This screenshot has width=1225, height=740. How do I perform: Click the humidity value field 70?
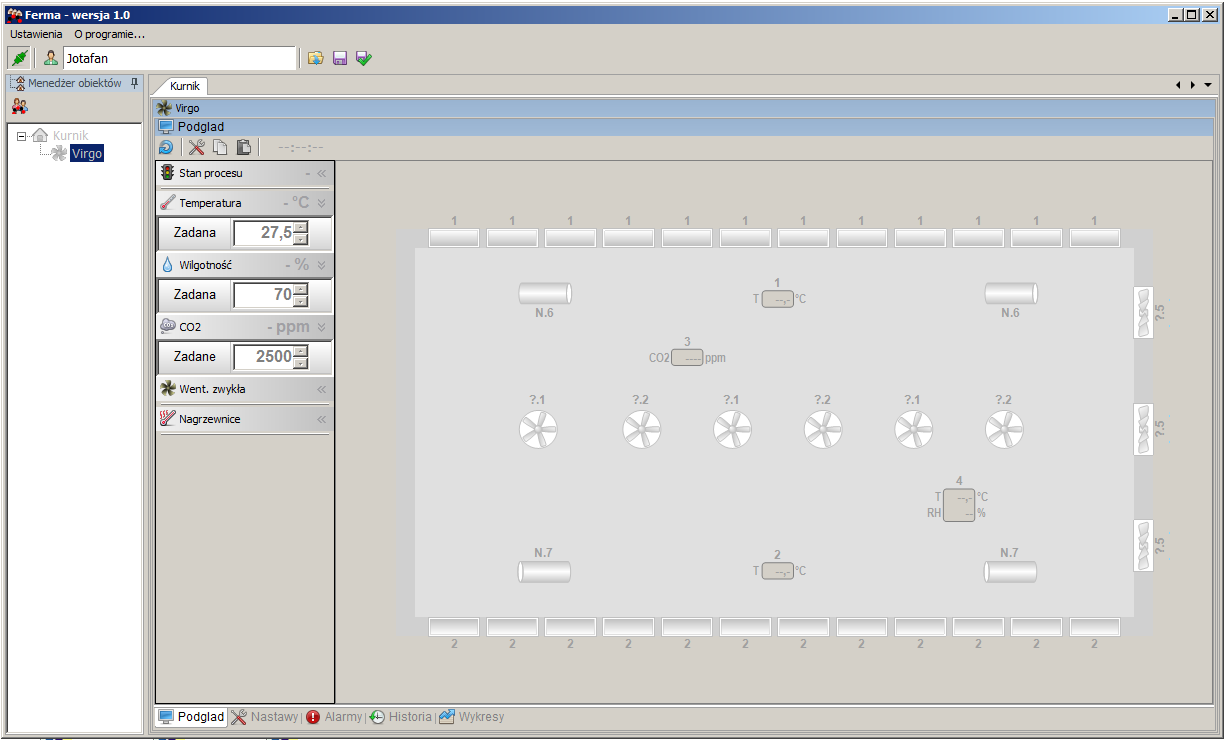pos(264,295)
